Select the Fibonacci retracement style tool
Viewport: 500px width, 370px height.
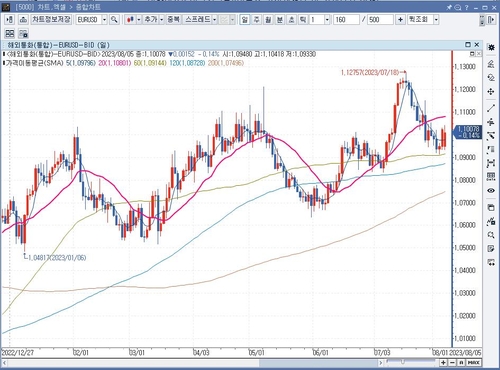point(491,150)
